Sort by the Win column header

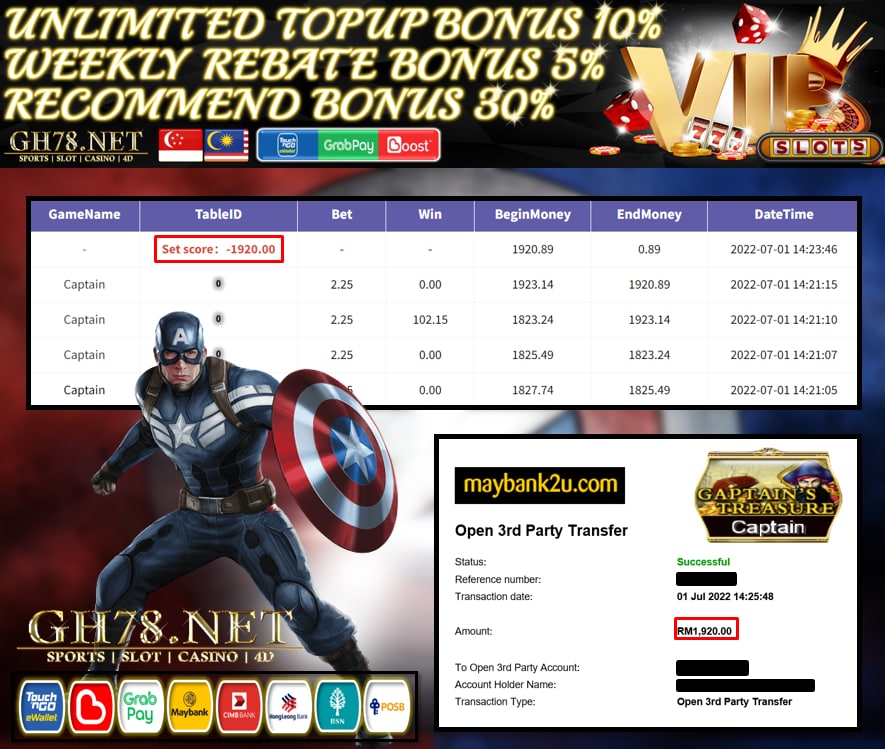click(430, 214)
